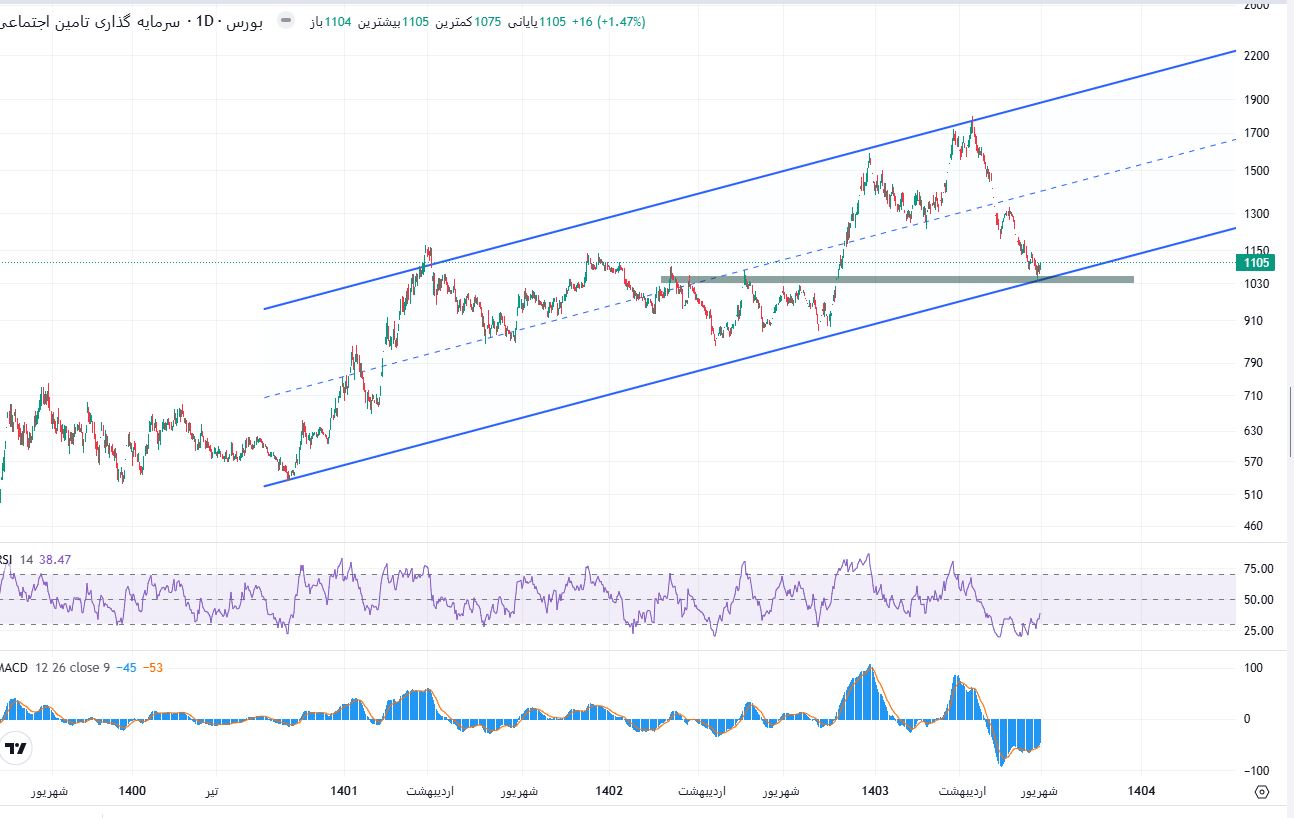This screenshot has height=818, width=1294.
Task: Click the price change +16 (+1.47%)
Action: tap(608, 21)
